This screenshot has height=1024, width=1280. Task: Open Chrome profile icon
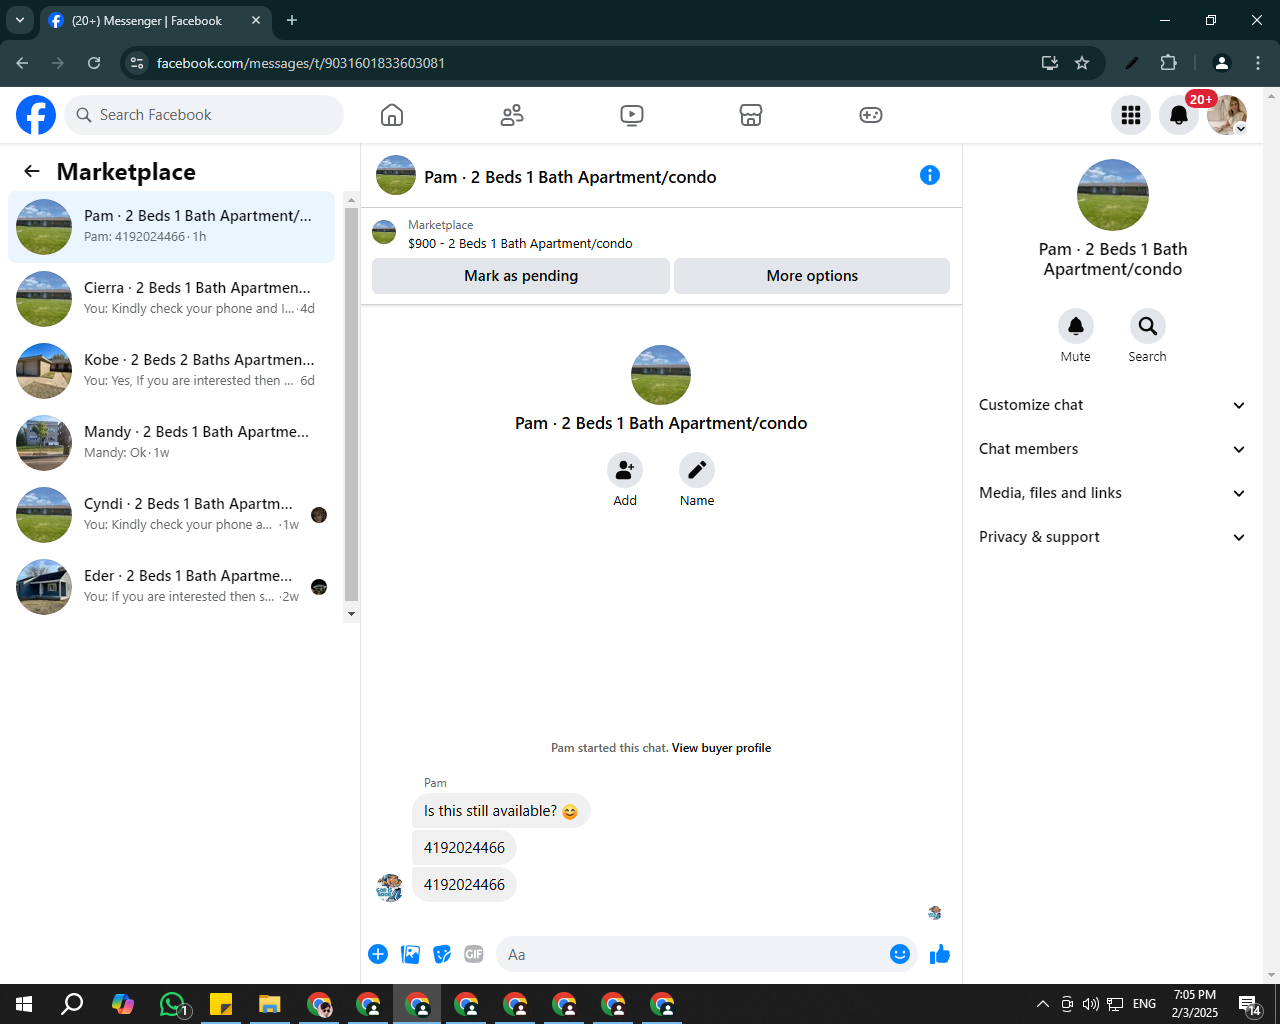pos(1222,63)
